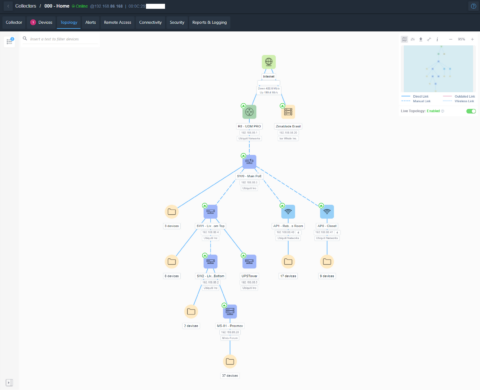Click the Internet globe node

[x=269, y=62]
